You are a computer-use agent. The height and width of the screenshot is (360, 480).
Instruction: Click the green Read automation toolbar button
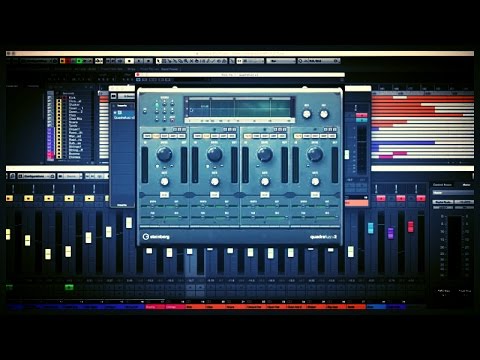click(x=79, y=61)
